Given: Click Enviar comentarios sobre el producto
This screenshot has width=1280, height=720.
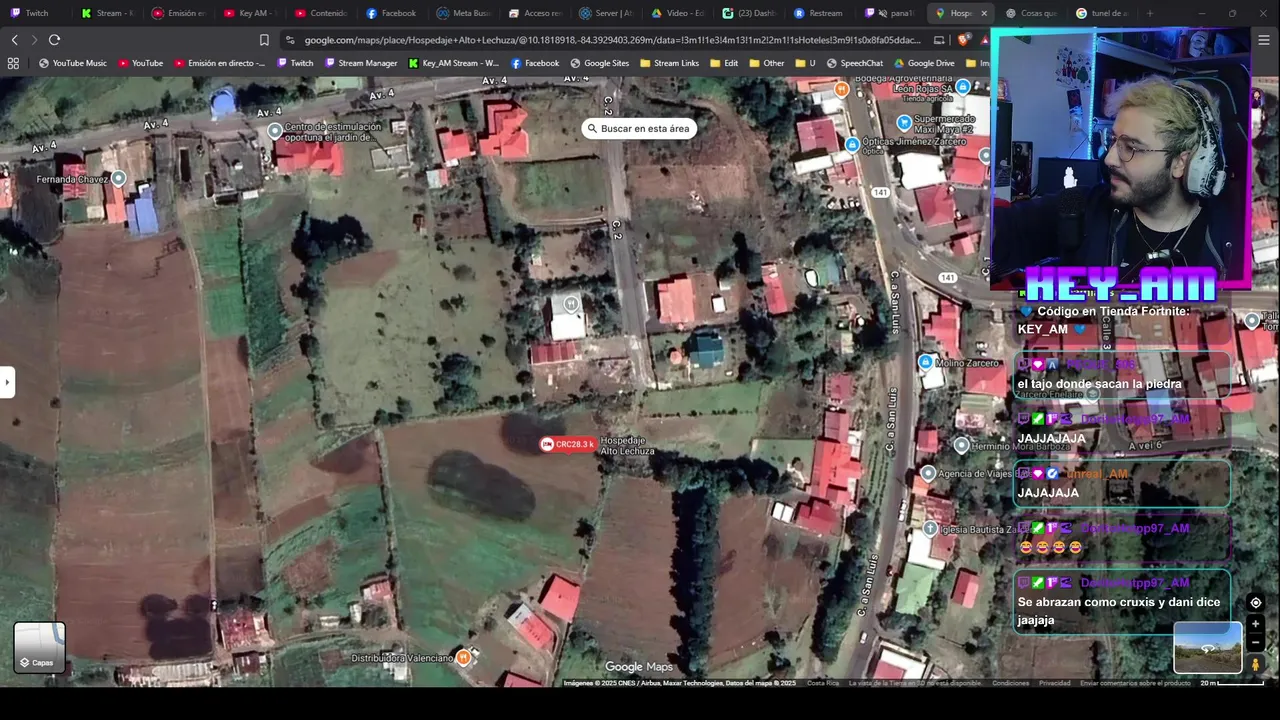Looking at the screenshot, I should pyautogui.click(x=1135, y=683).
